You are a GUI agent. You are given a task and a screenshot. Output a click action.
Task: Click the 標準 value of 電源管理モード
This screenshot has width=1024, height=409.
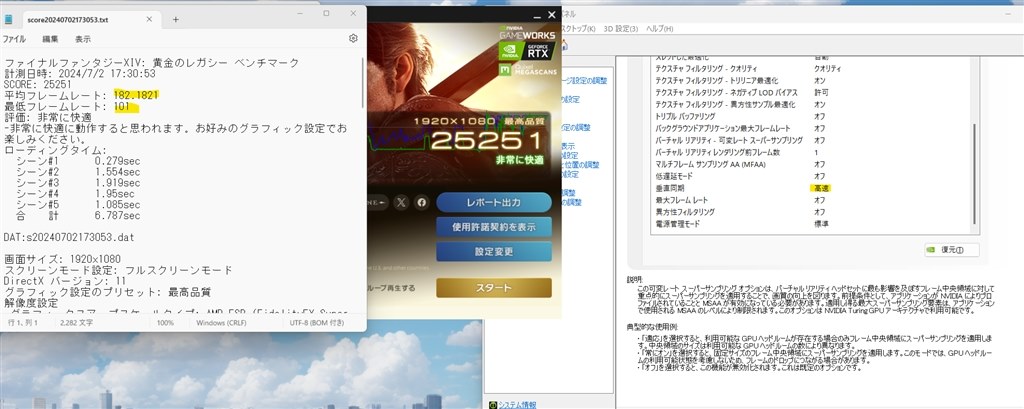point(821,223)
